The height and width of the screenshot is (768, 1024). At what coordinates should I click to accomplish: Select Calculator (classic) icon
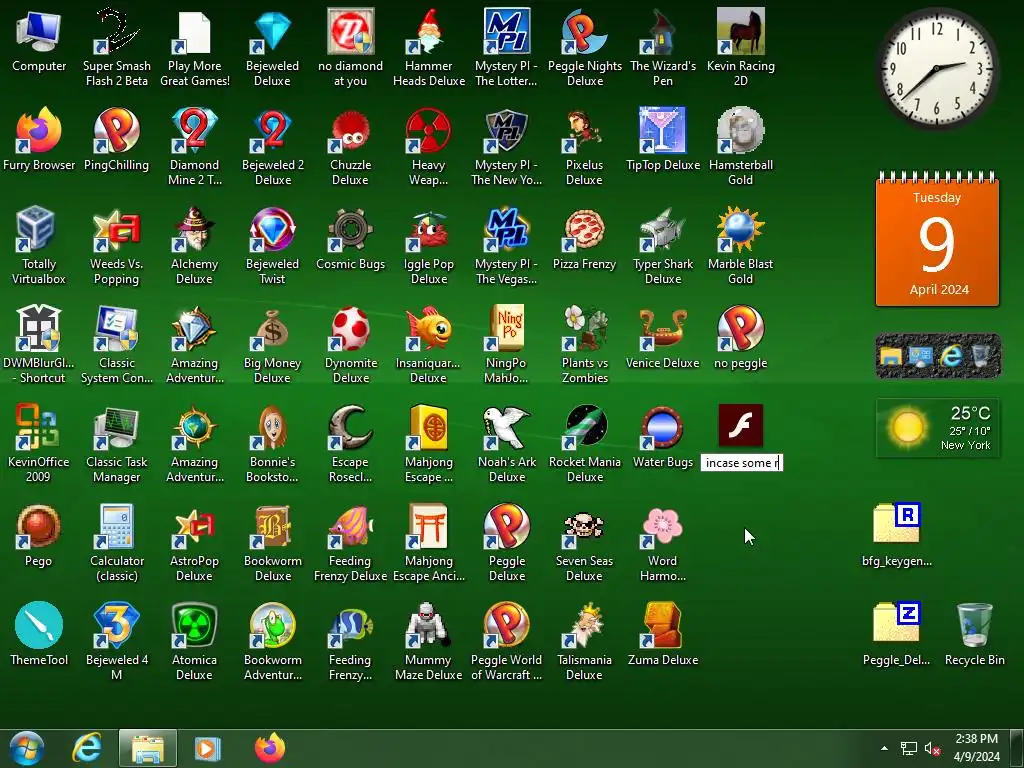click(116, 526)
